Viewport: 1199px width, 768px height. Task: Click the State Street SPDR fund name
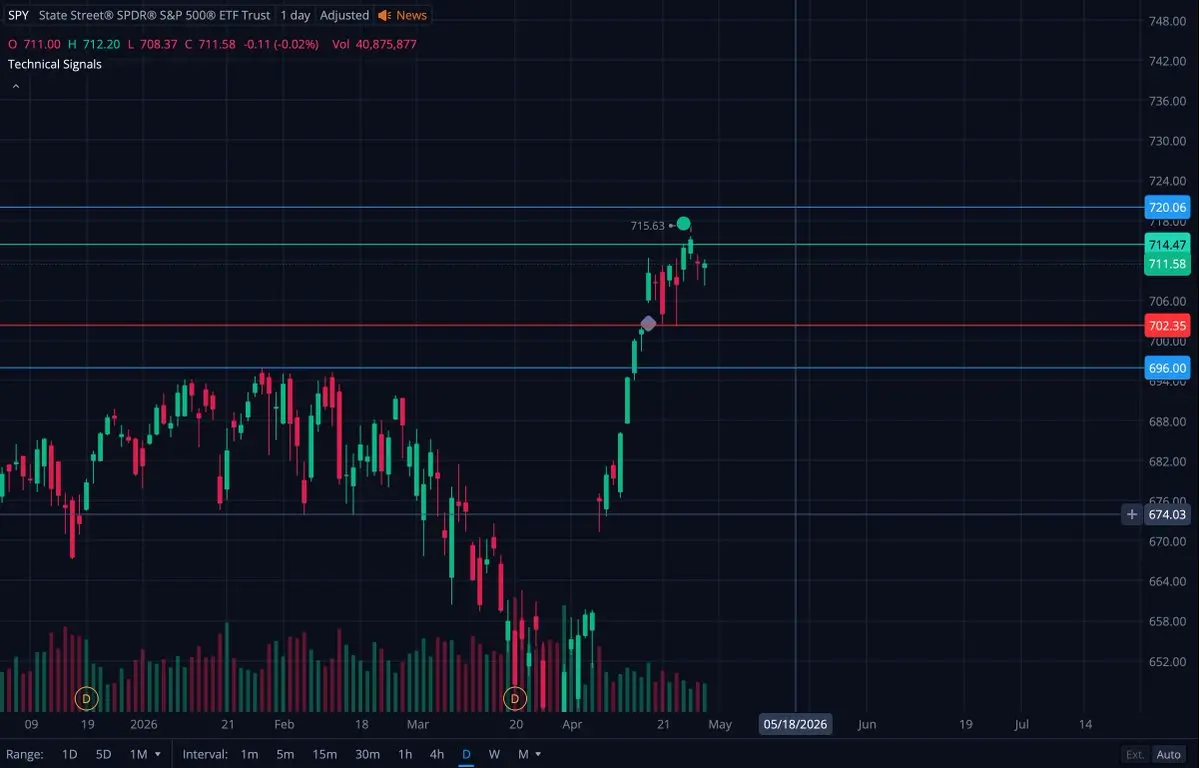click(154, 15)
